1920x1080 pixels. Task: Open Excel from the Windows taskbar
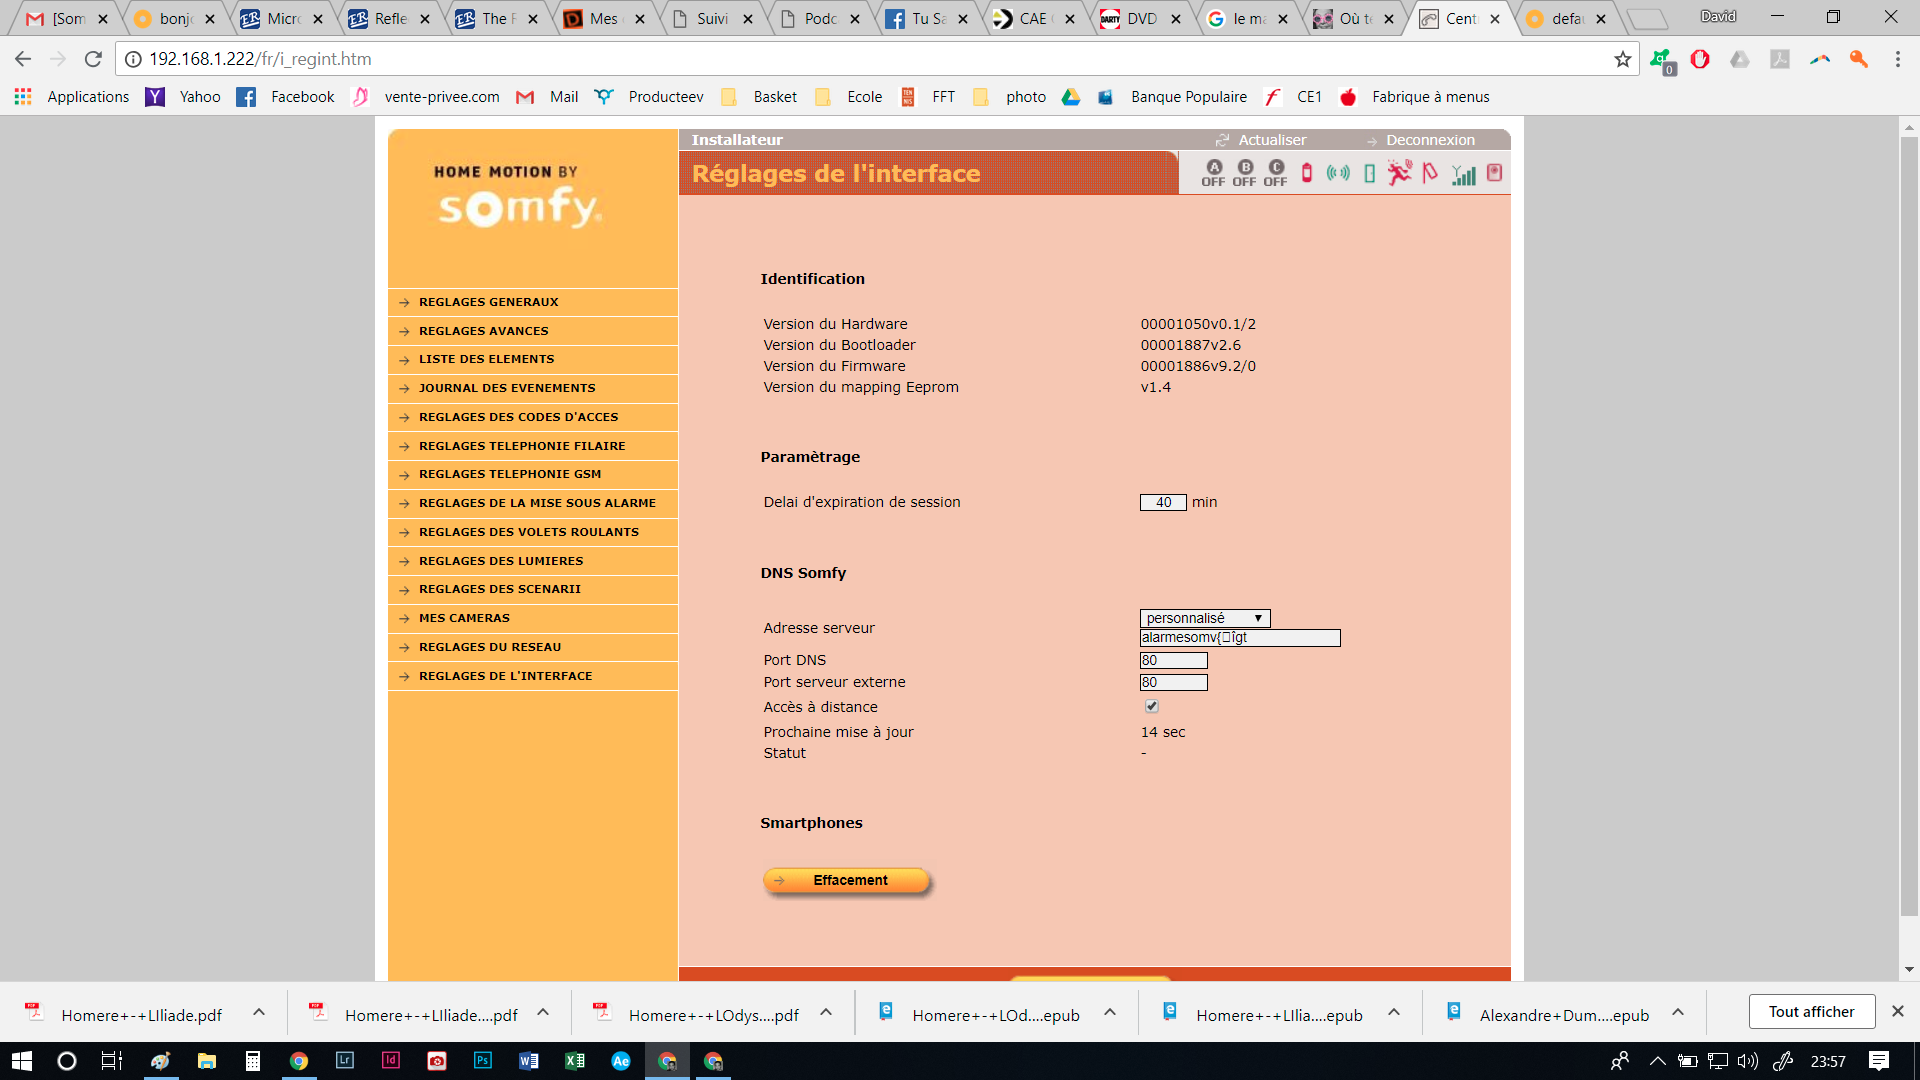point(575,1061)
